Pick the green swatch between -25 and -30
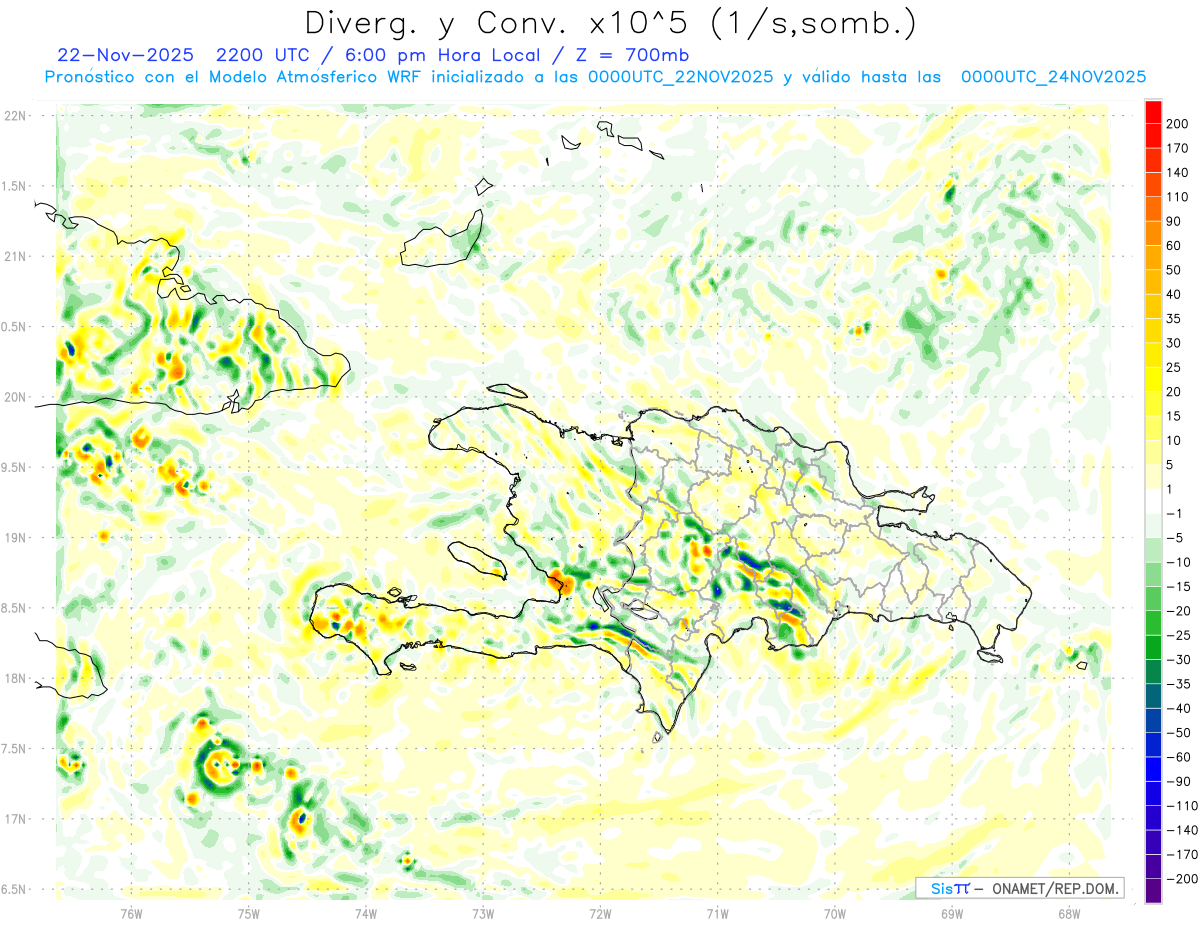Screen dimensions: 1200x927 tap(1154, 647)
